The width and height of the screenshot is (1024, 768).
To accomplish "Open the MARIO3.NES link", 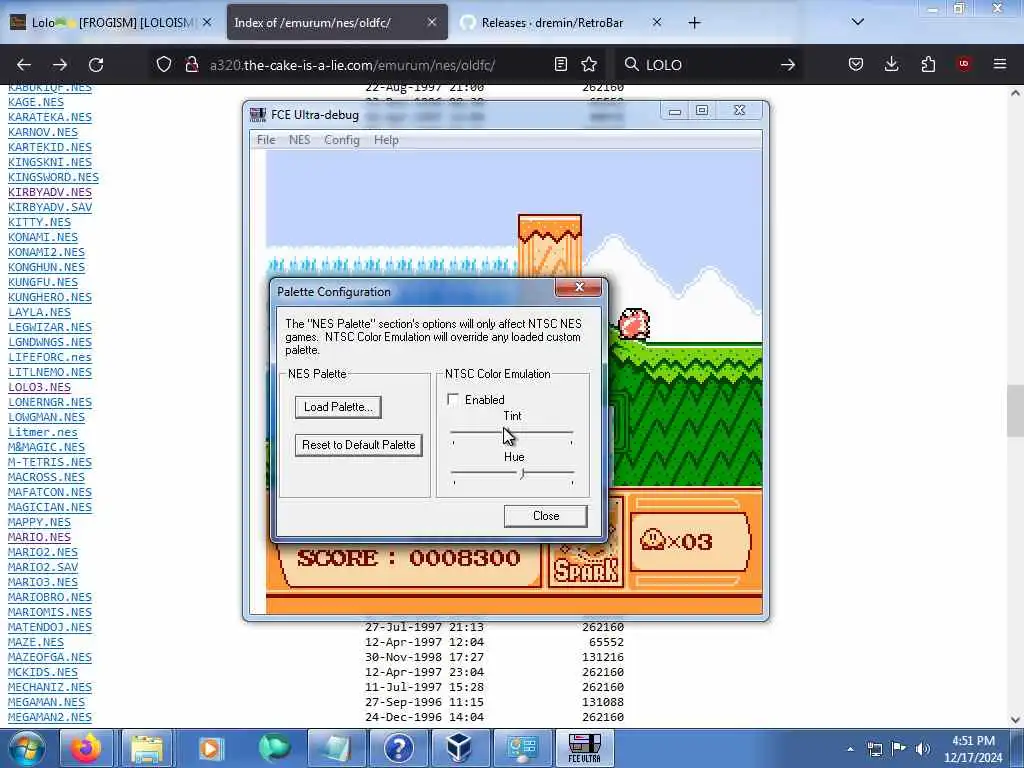I will [42, 582].
